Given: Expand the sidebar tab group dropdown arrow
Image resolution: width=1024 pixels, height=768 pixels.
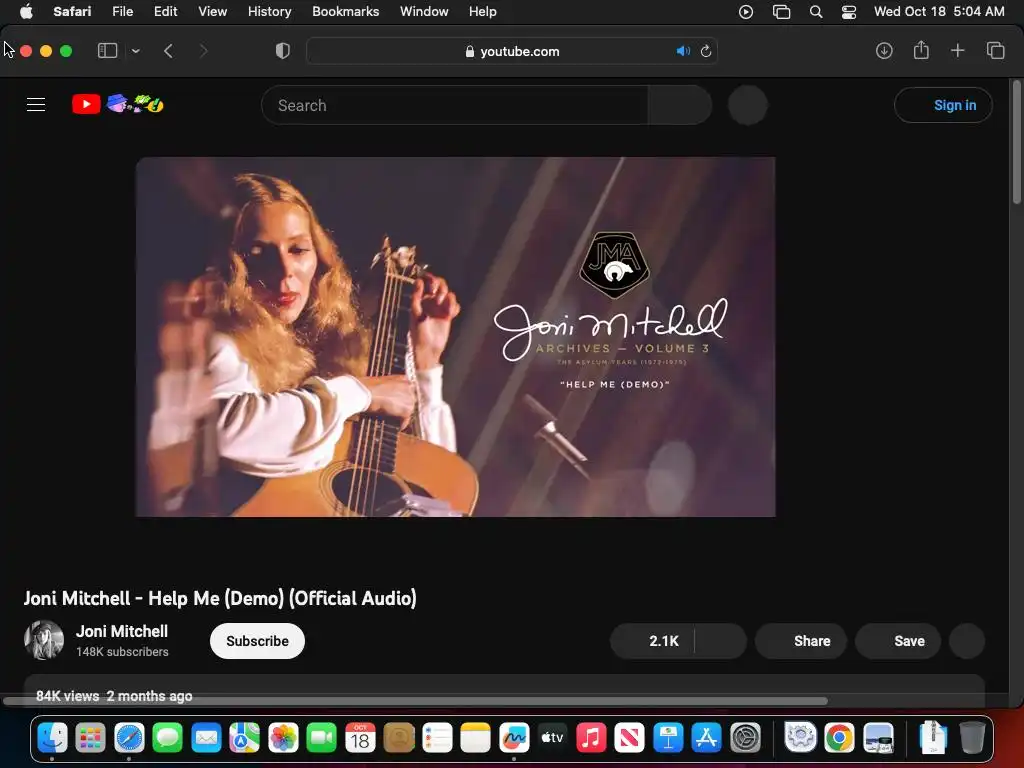Looking at the screenshot, I should coord(135,51).
